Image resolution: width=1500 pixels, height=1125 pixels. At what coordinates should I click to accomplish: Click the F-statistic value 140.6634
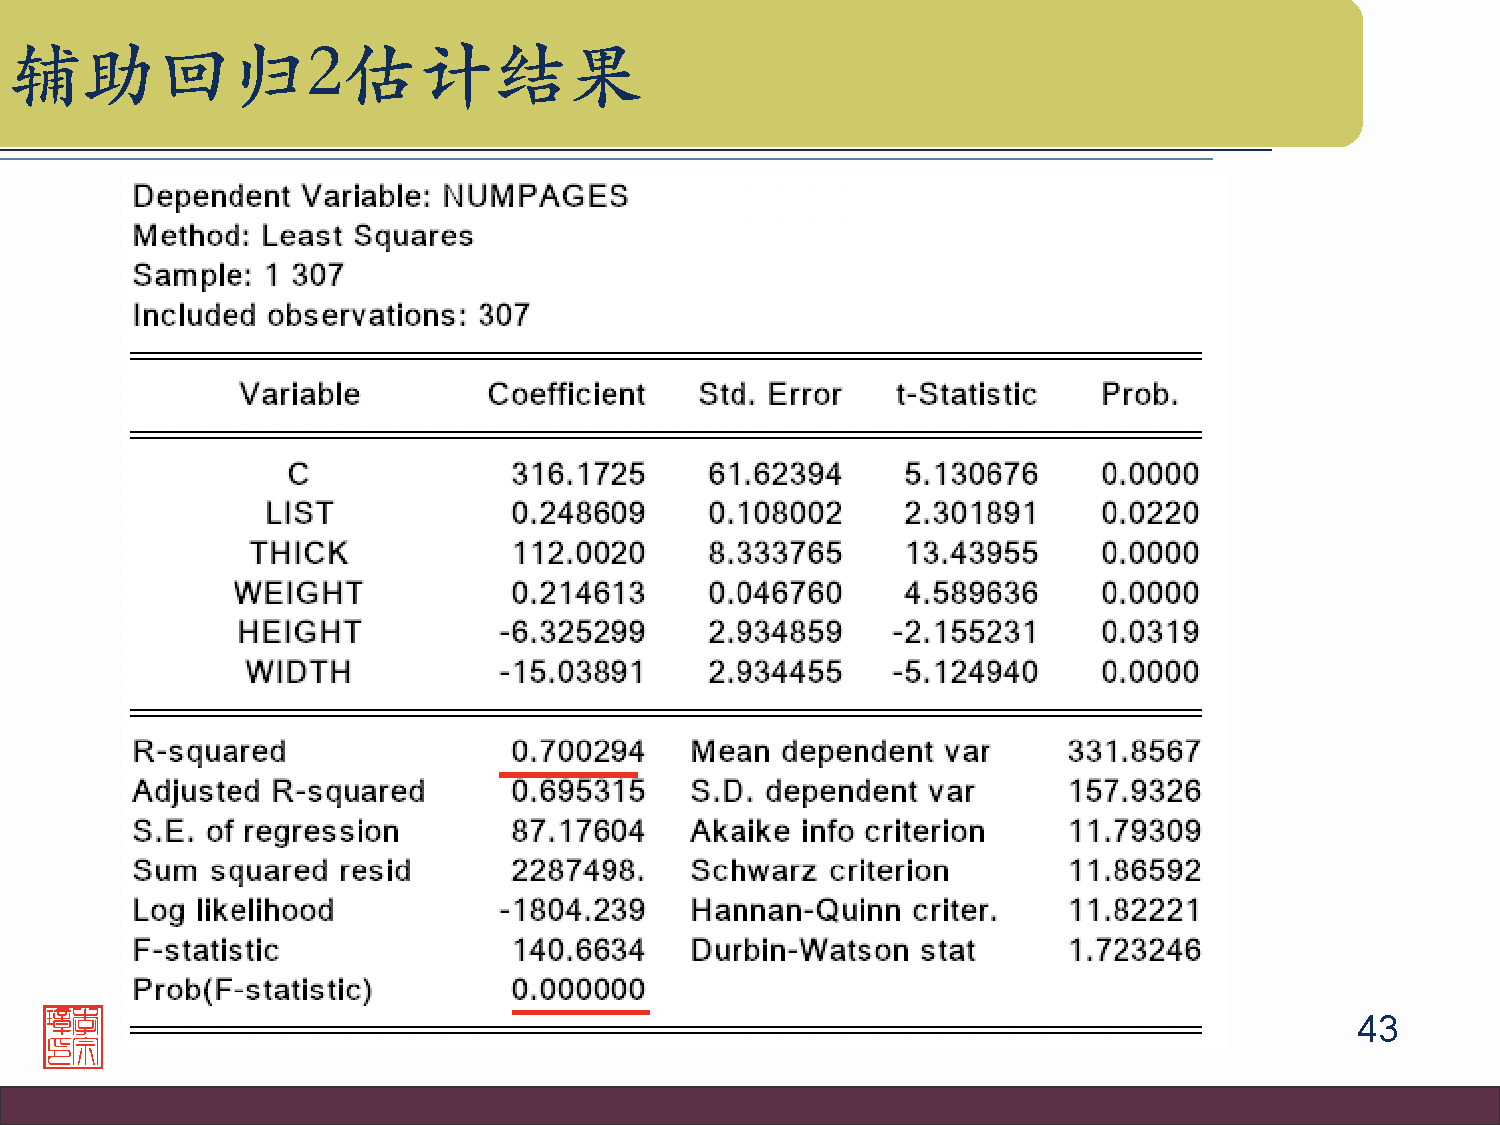pyautogui.click(x=578, y=950)
